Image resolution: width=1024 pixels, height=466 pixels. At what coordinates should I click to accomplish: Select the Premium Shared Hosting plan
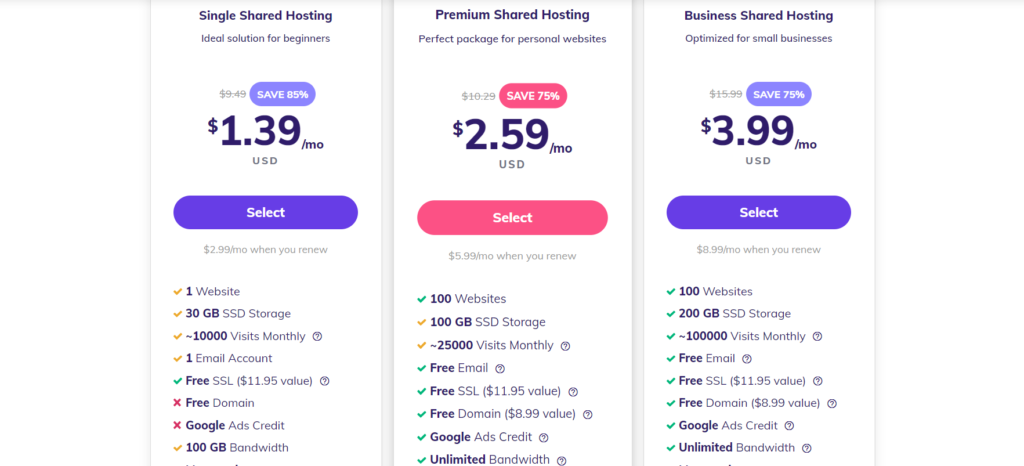click(x=512, y=217)
